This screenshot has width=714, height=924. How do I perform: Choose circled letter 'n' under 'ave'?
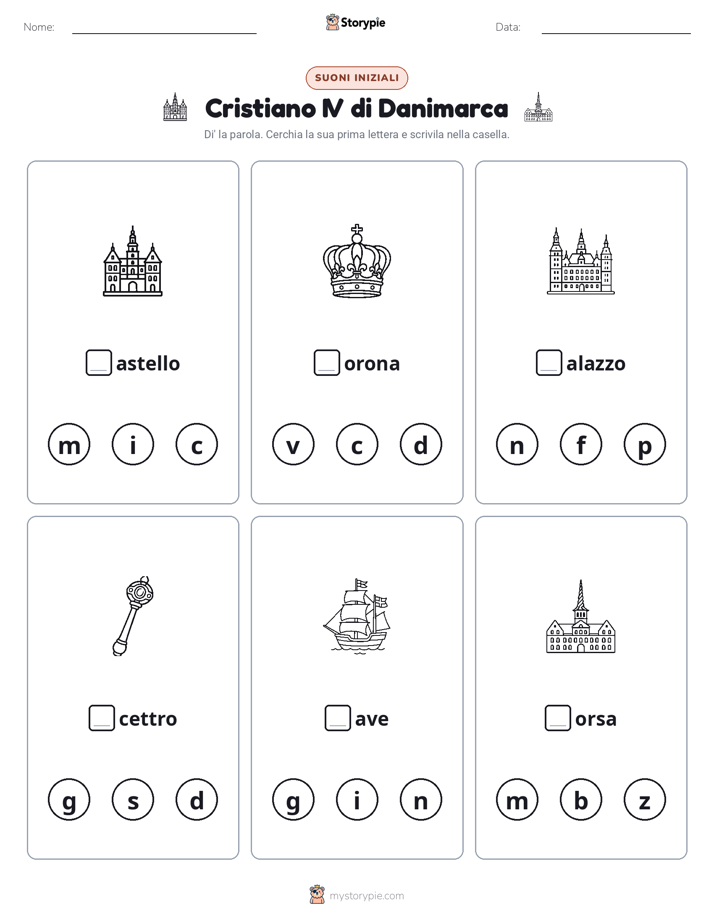[421, 800]
